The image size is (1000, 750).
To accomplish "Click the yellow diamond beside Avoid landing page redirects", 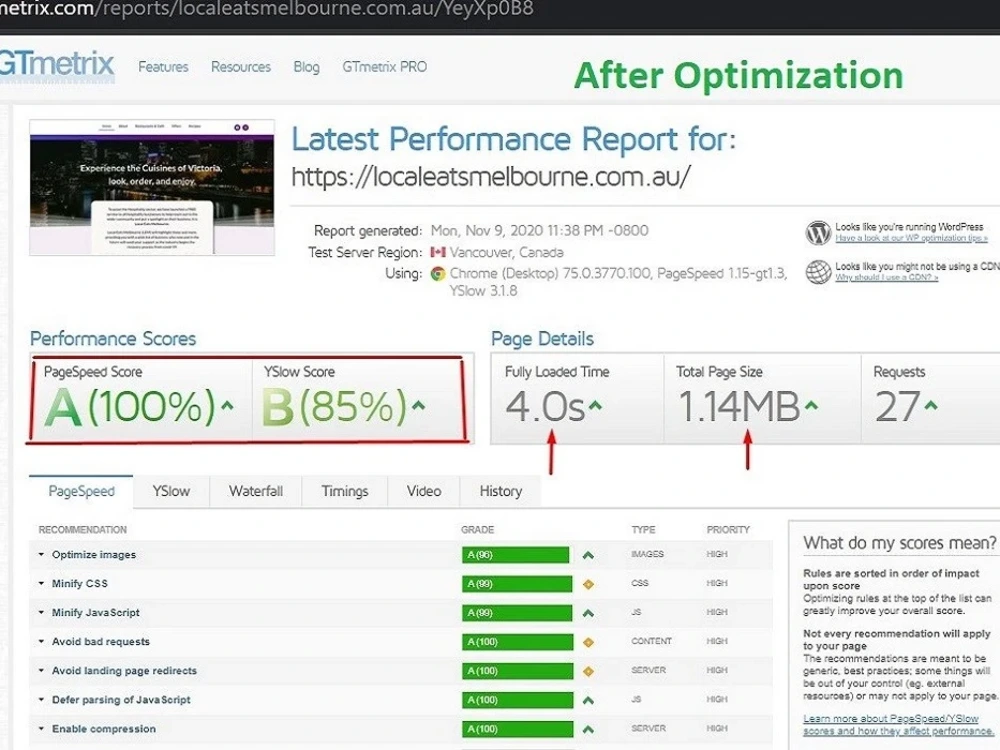I will pyautogui.click(x=588, y=670).
